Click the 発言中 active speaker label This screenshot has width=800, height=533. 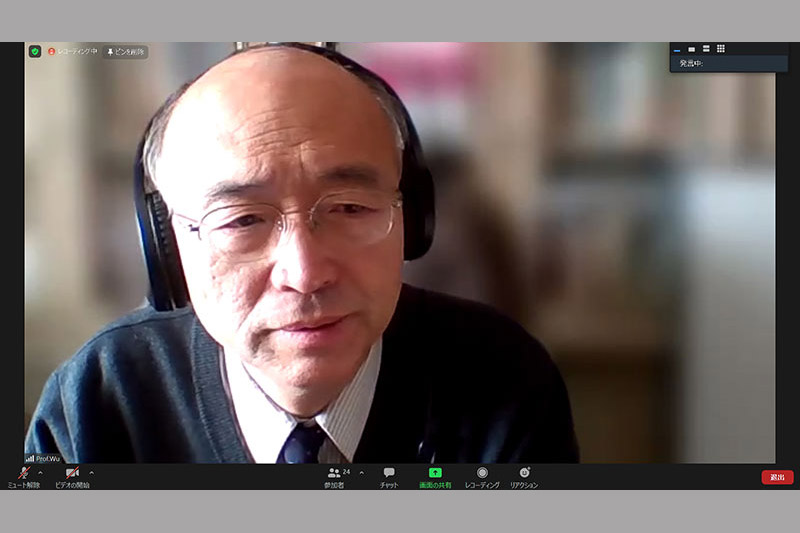point(691,64)
